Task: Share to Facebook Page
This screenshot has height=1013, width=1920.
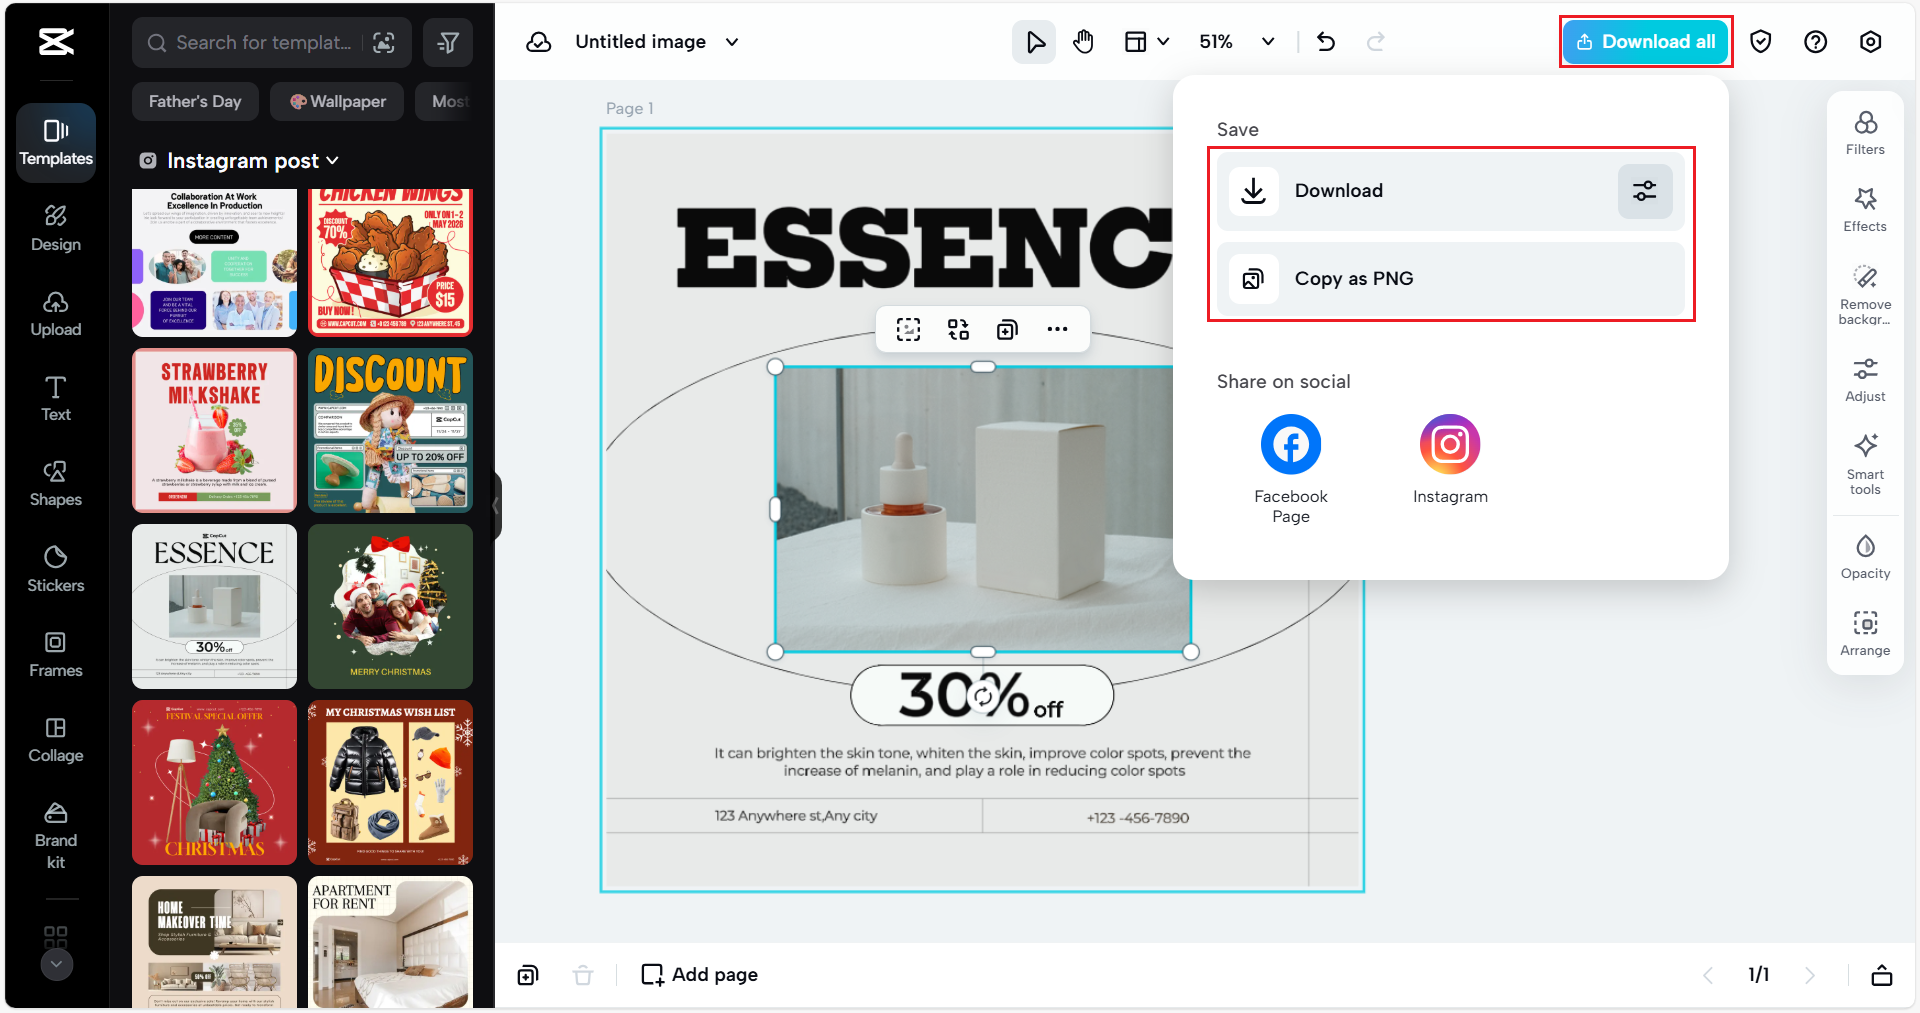Action: (1291, 469)
